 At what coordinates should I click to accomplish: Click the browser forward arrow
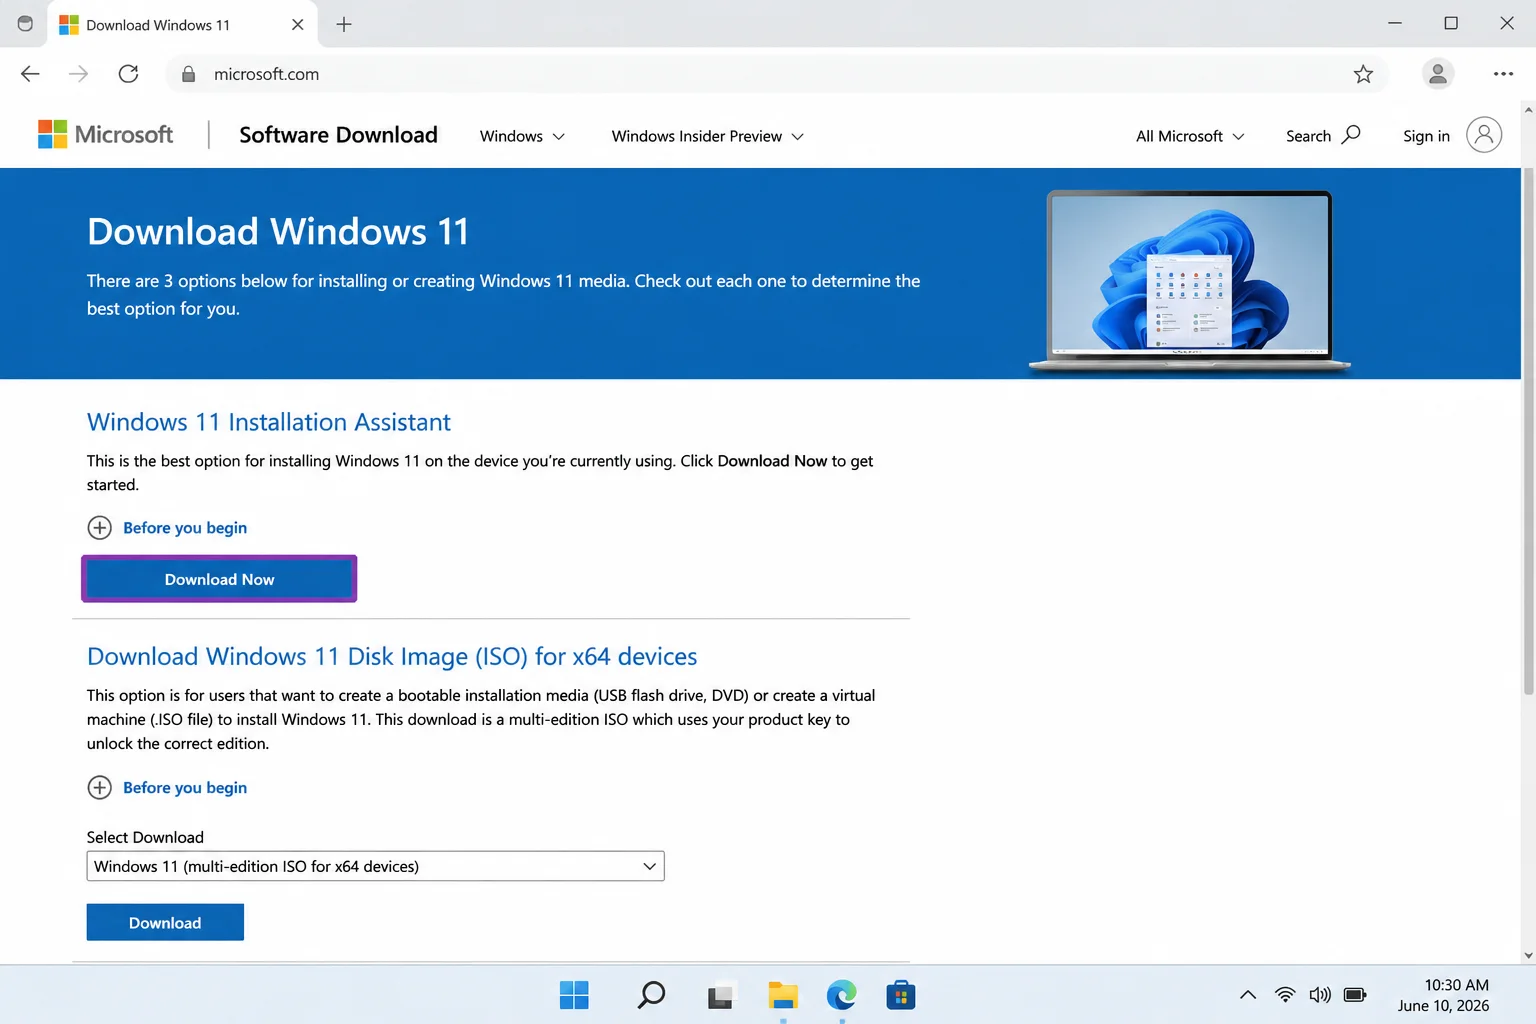[79, 74]
